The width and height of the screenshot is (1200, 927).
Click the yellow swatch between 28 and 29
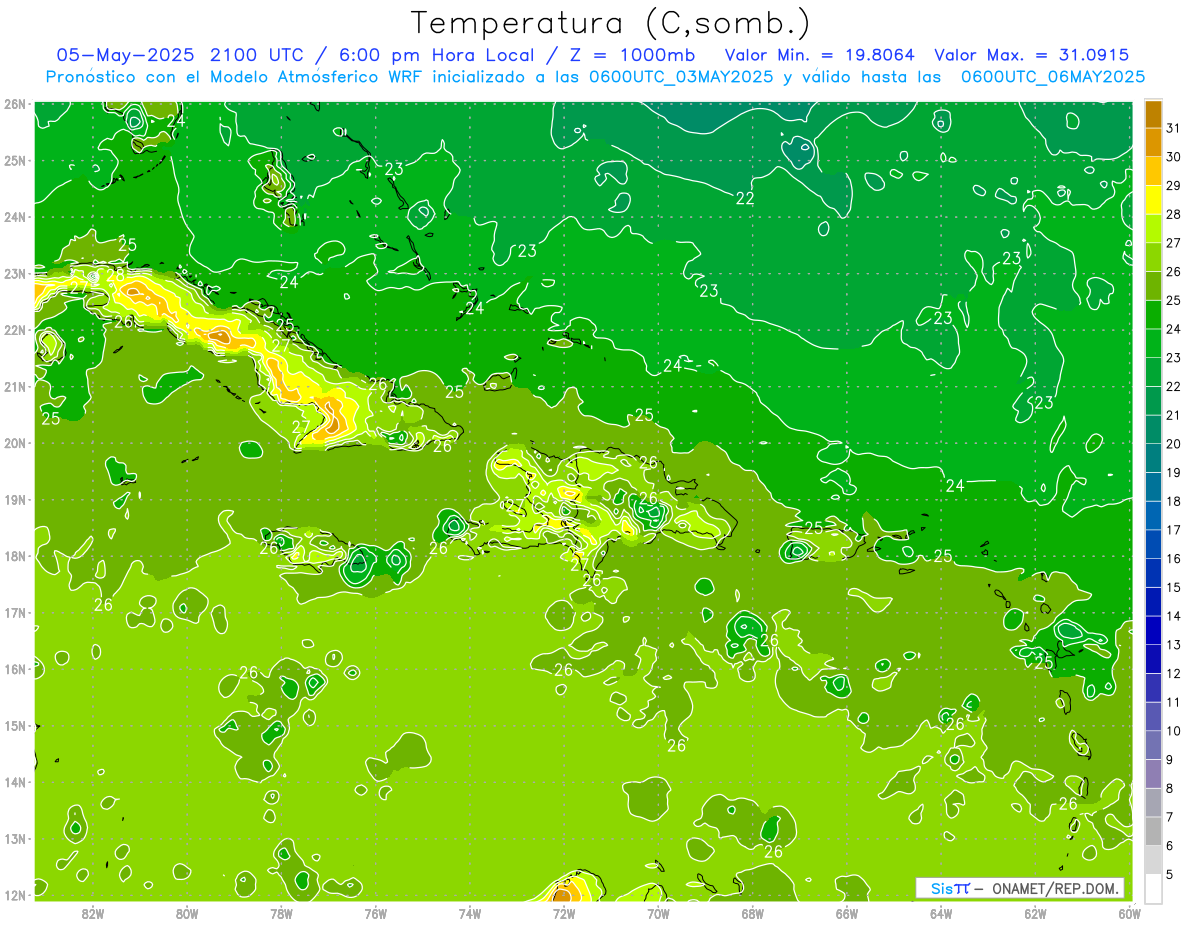point(1153,200)
